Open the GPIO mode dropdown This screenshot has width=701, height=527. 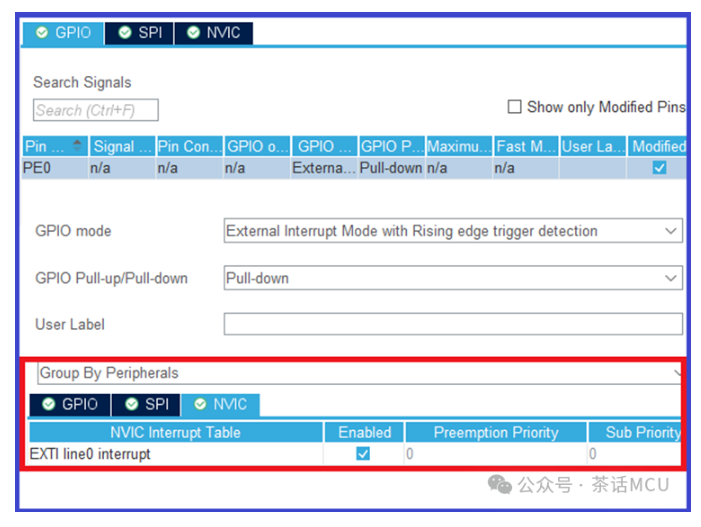(x=452, y=231)
